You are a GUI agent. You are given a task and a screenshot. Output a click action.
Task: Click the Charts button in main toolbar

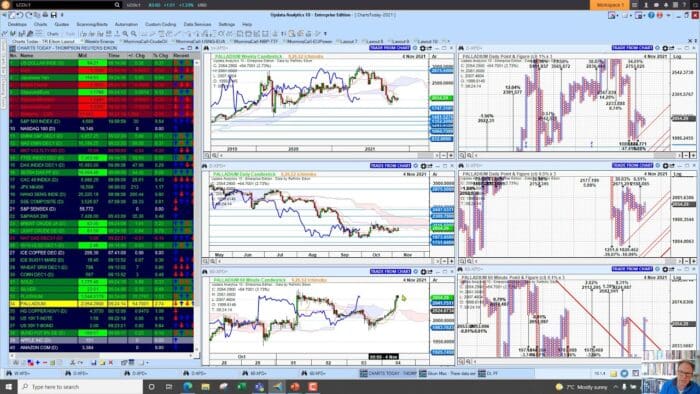pyautogui.click(x=53, y=33)
